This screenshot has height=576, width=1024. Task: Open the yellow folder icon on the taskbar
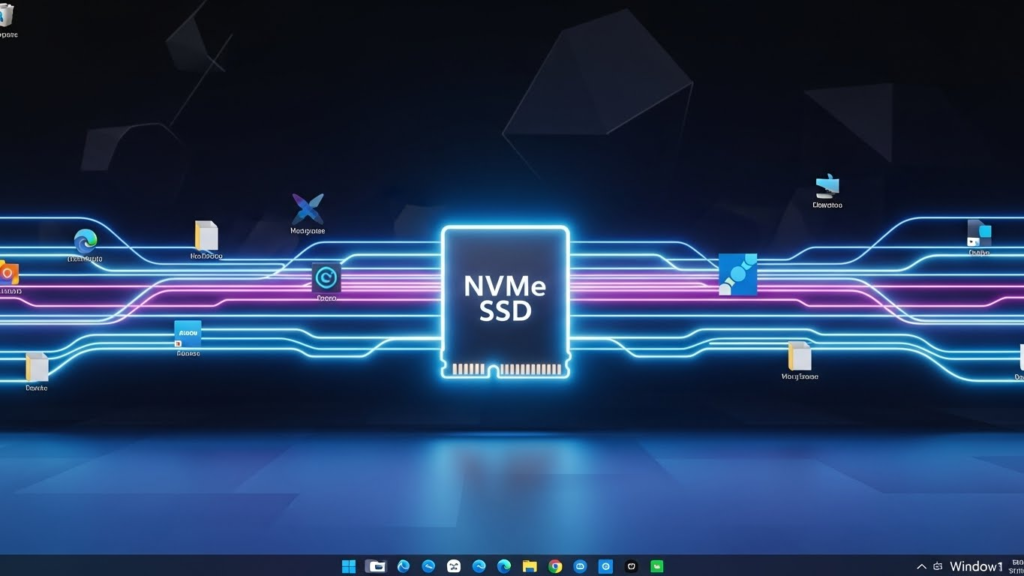pyautogui.click(x=529, y=565)
